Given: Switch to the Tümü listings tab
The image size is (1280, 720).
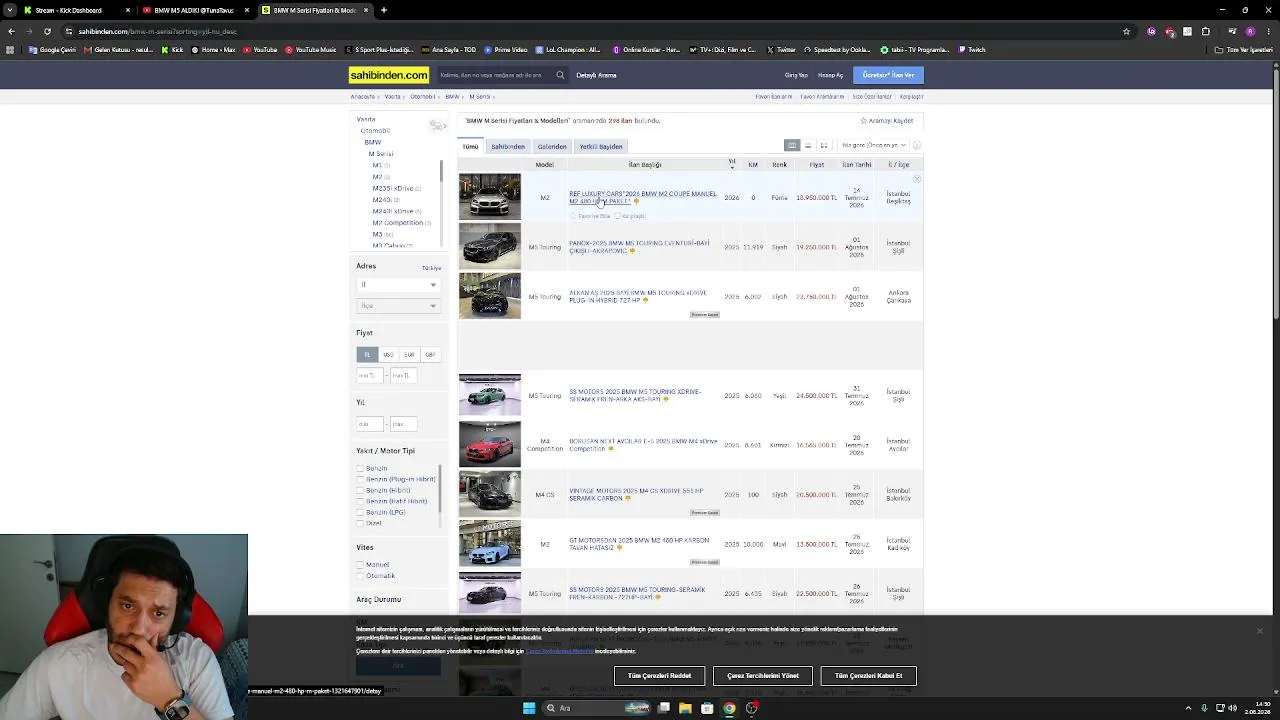Looking at the screenshot, I should coord(470,147).
